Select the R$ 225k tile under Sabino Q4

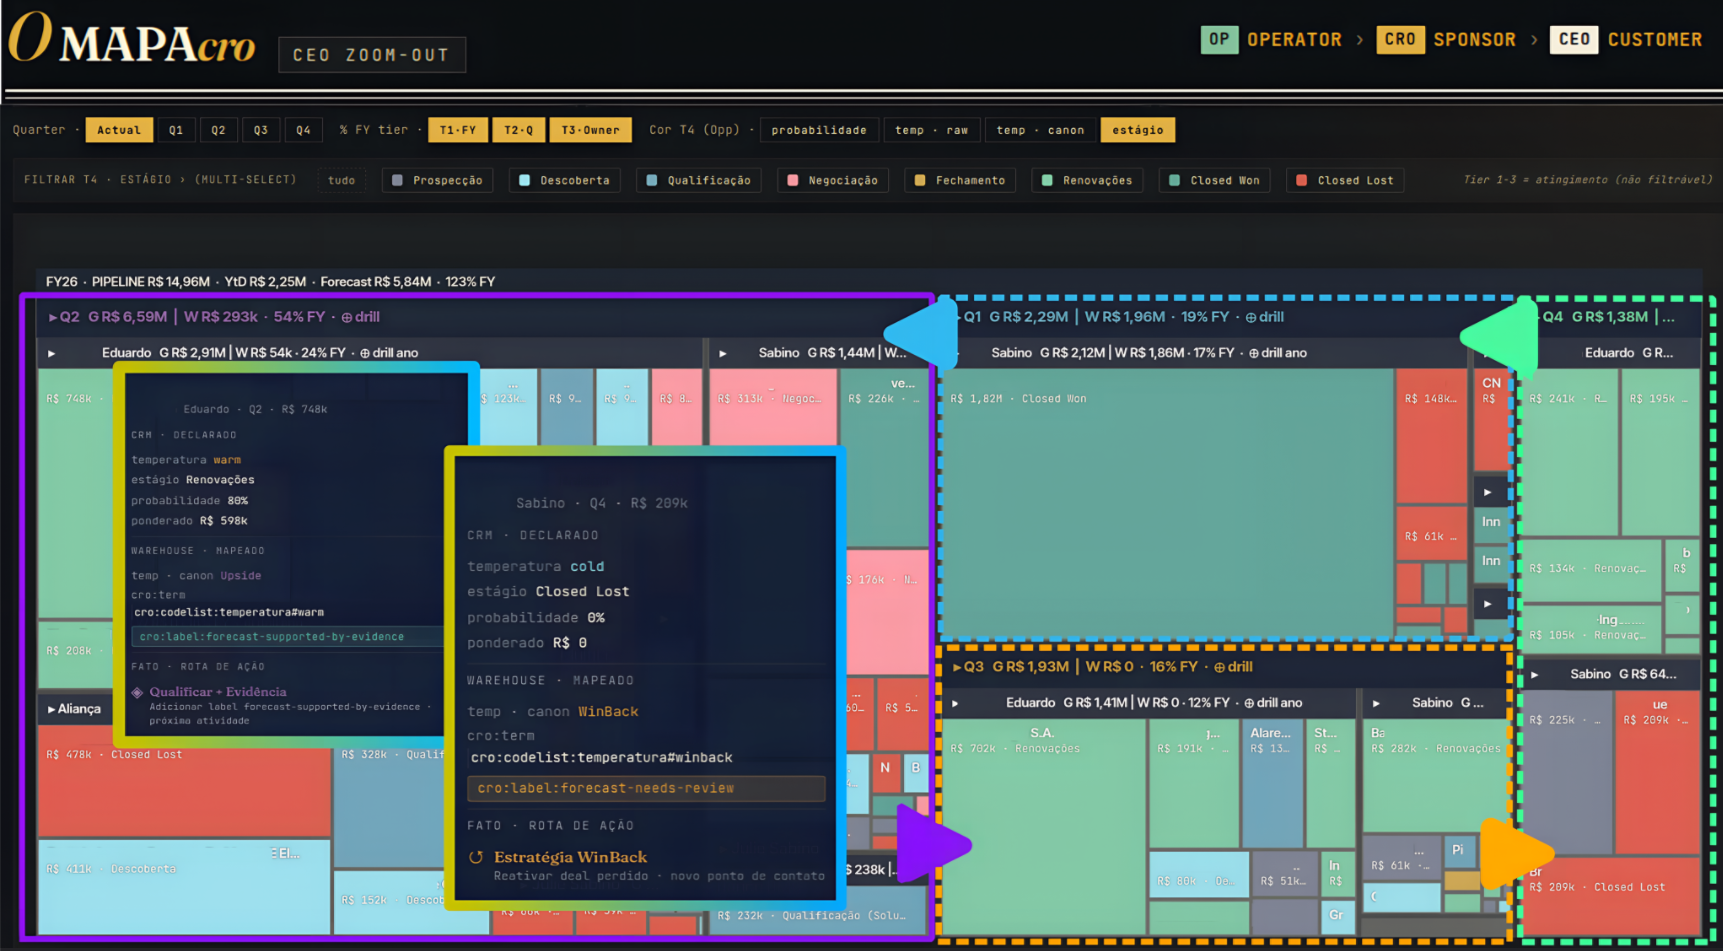click(1566, 772)
